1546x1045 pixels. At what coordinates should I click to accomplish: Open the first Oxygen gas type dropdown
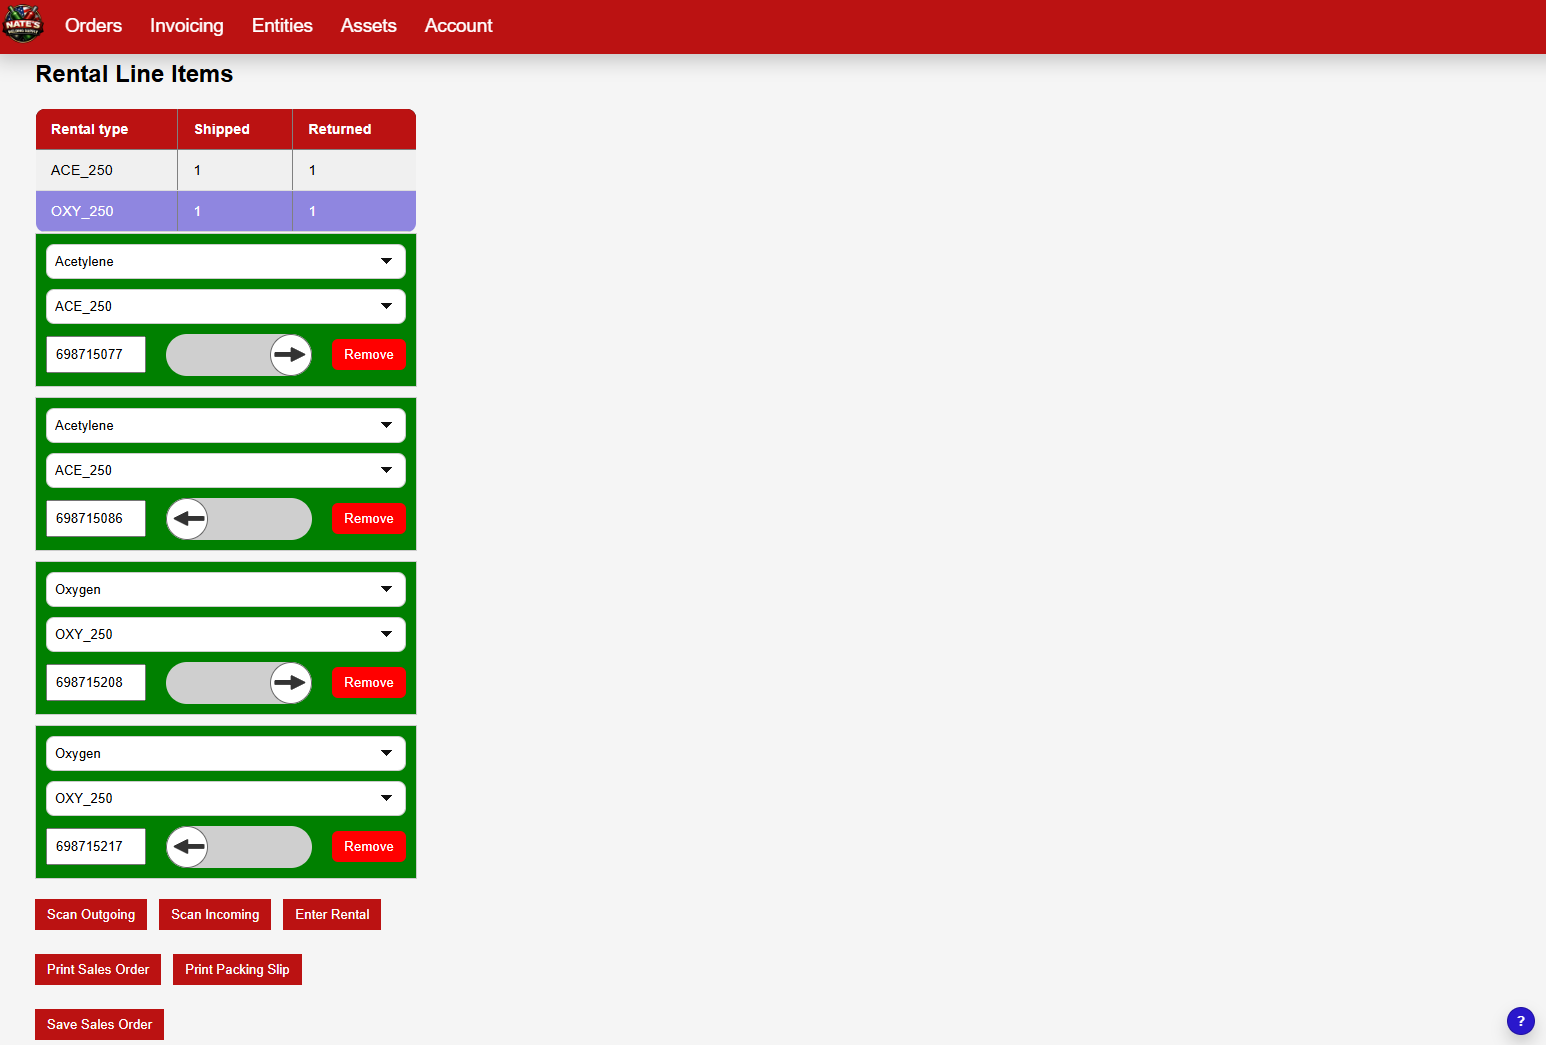tap(225, 590)
